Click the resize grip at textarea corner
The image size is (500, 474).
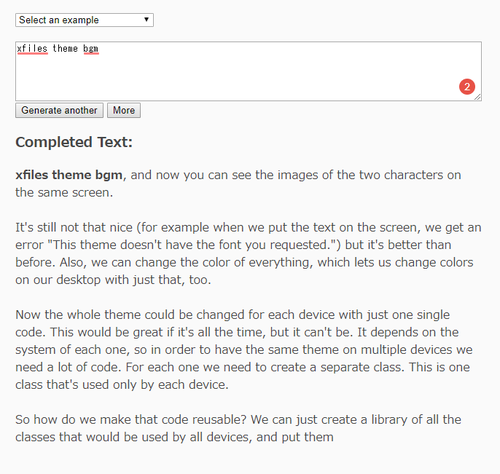478,97
